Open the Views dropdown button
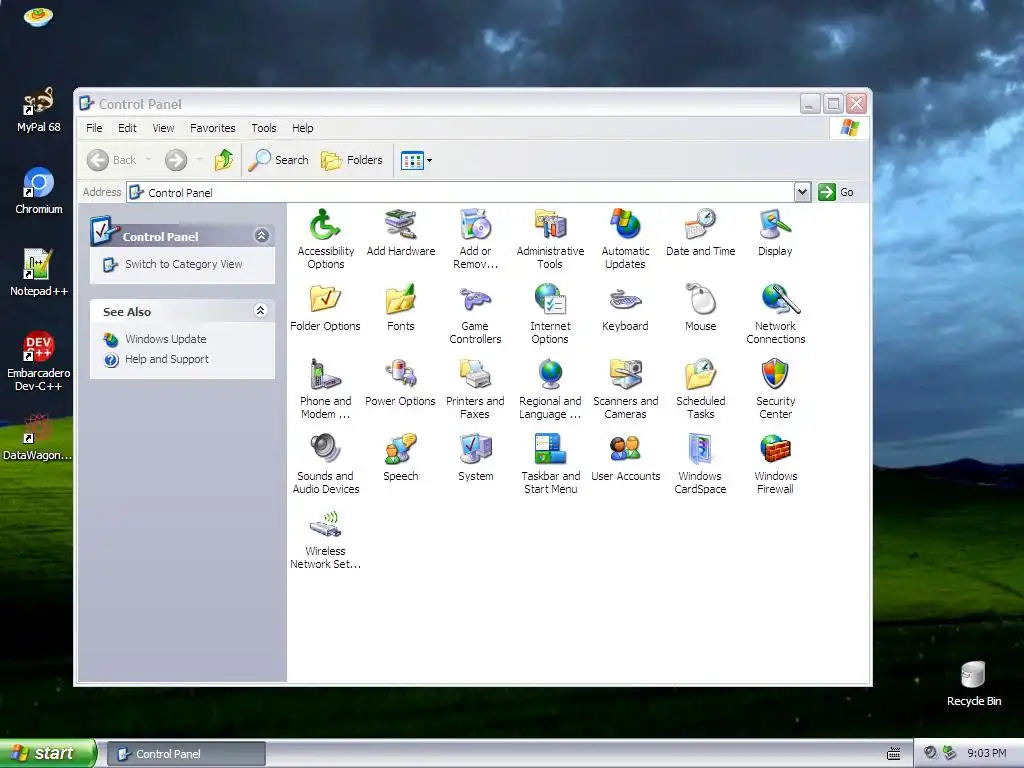This screenshot has height=768, width=1024. pyautogui.click(x=416, y=160)
